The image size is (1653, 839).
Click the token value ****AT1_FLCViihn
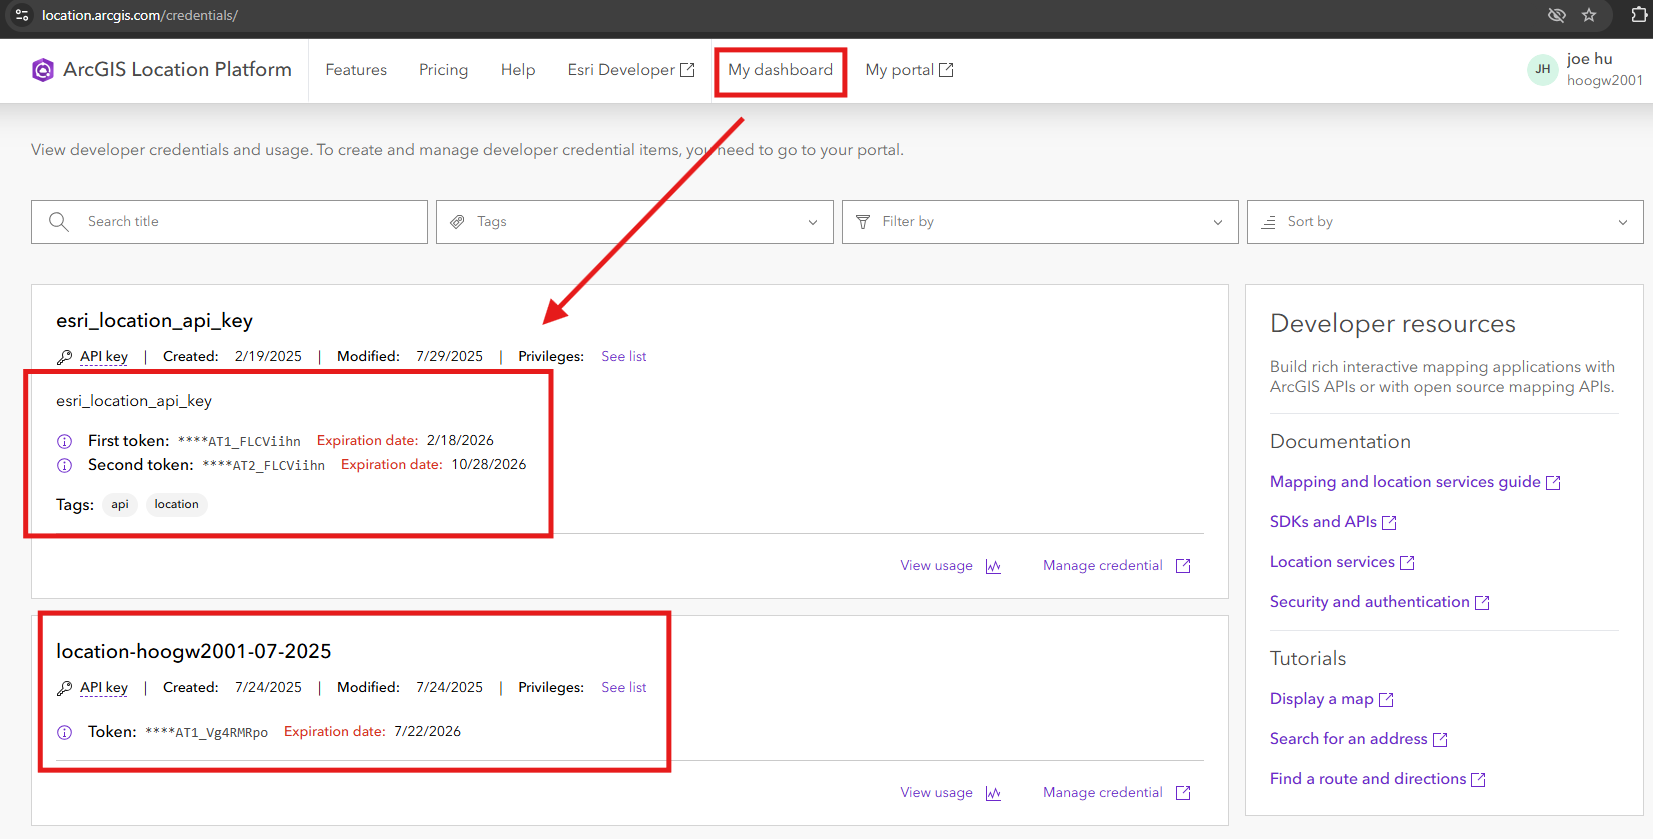click(239, 441)
